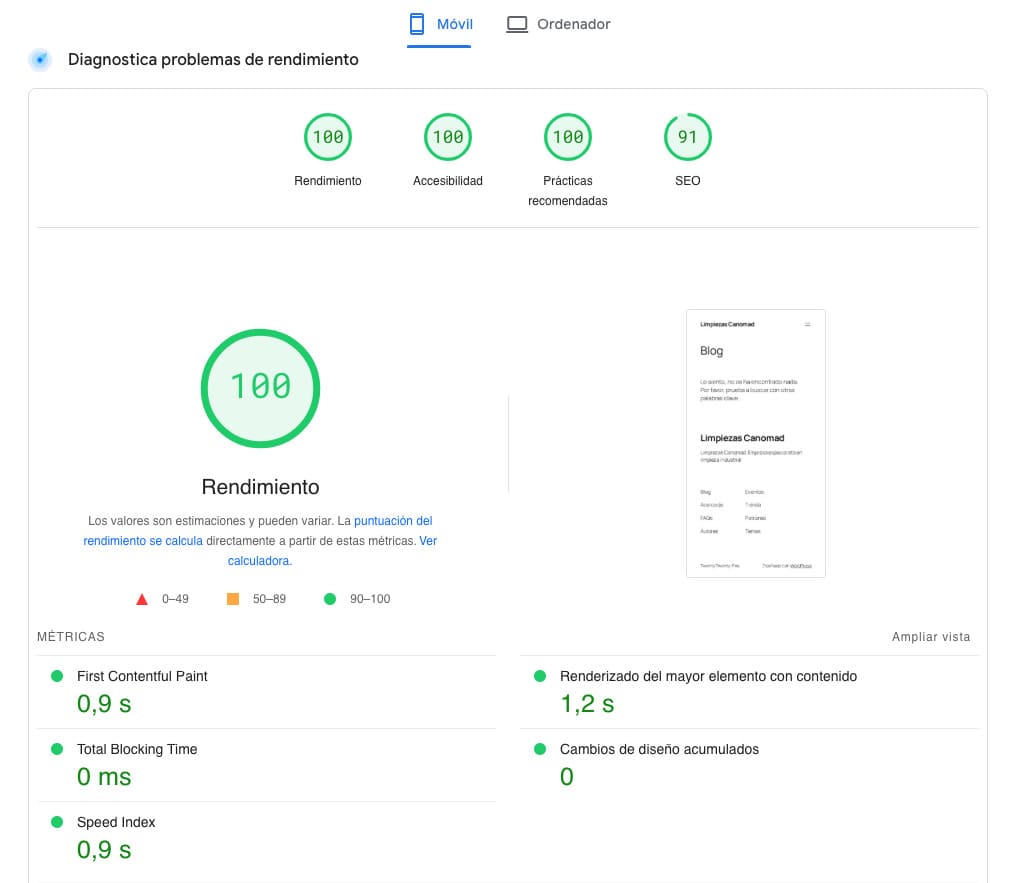Switch to the Ordenador tab
The image size is (1012, 883).
click(558, 24)
